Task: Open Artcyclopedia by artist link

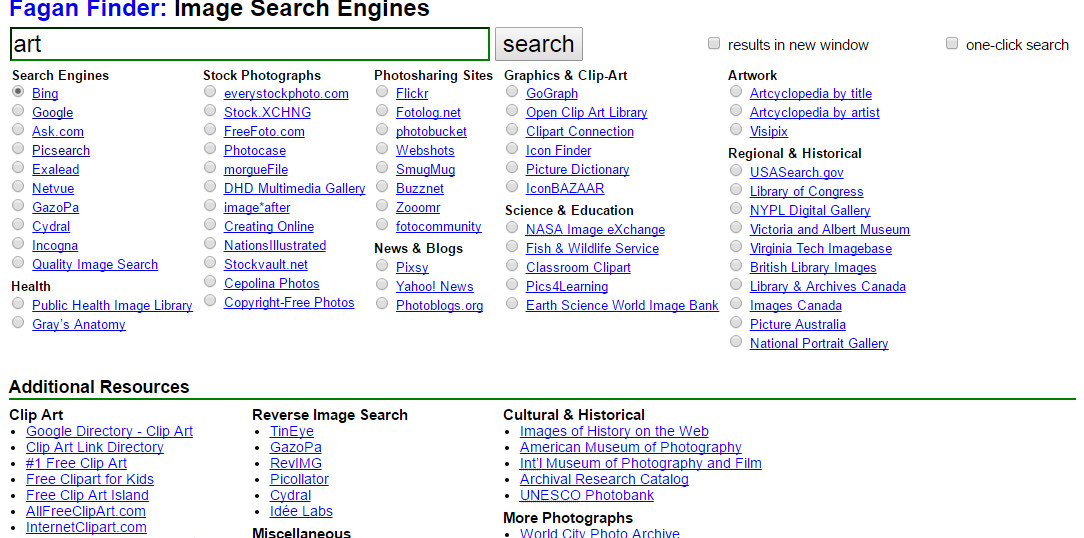Action: [x=815, y=112]
